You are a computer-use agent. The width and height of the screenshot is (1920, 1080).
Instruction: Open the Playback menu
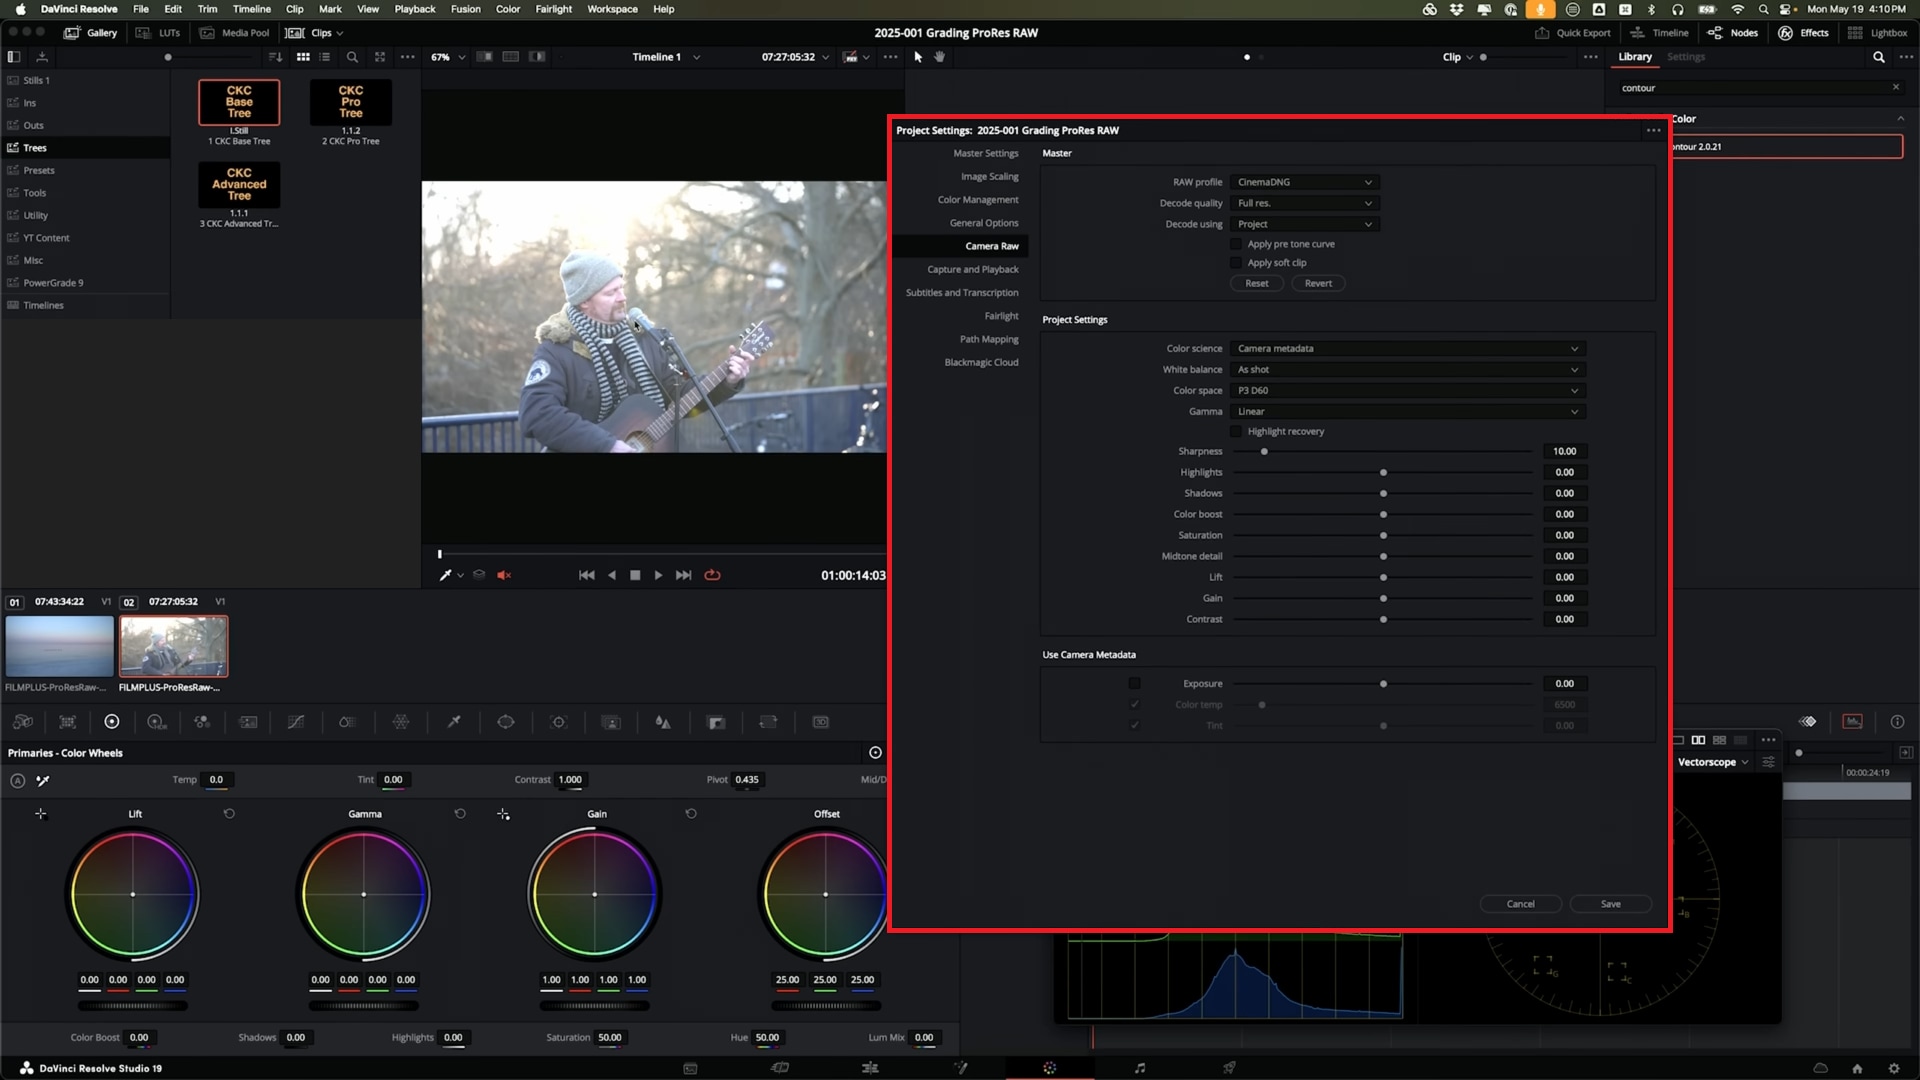(x=415, y=9)
